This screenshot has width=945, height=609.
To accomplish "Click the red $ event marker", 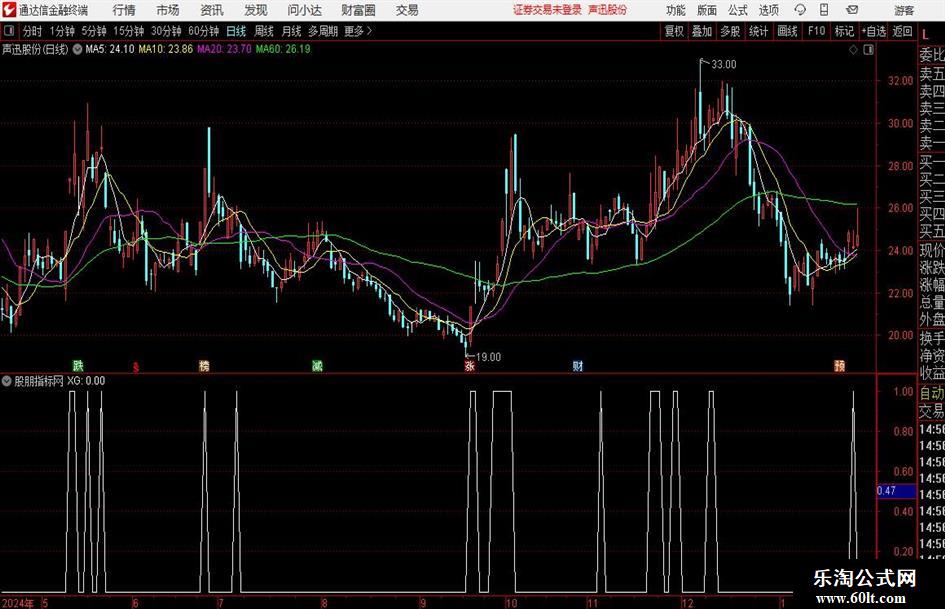I will coord(136,367).
